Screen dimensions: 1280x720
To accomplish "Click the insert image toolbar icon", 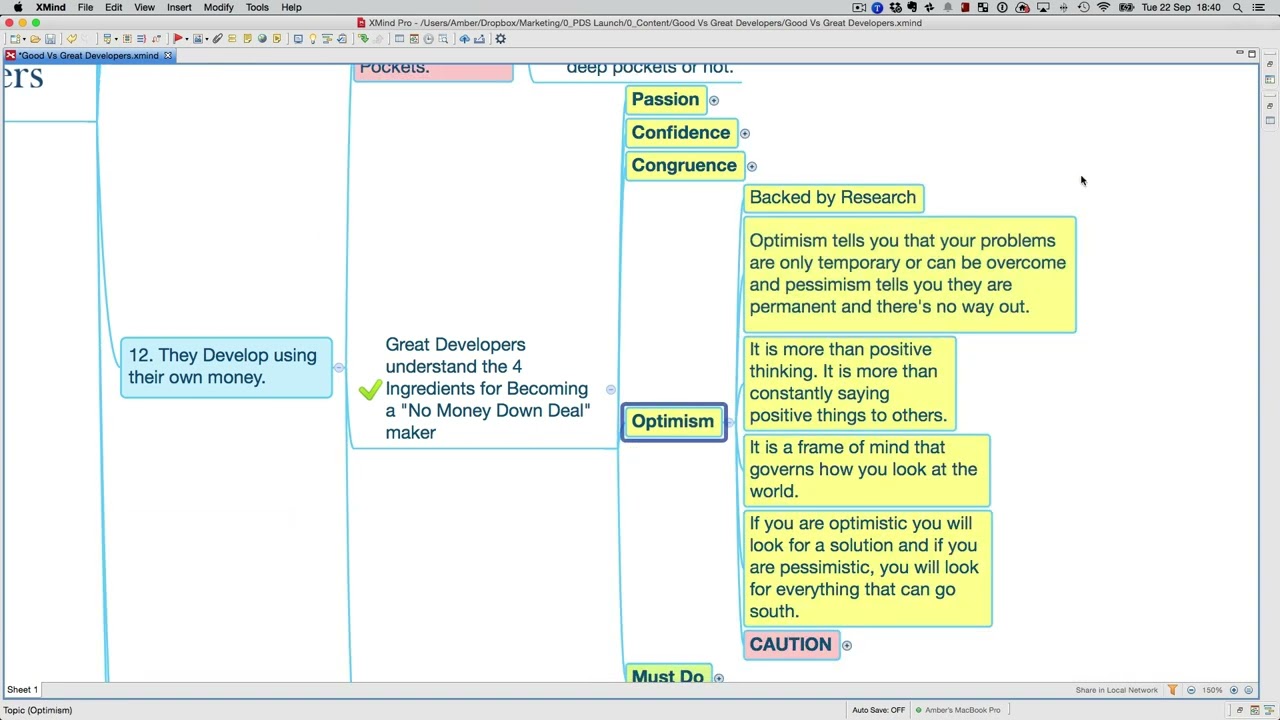I will (x=198, y=39).
